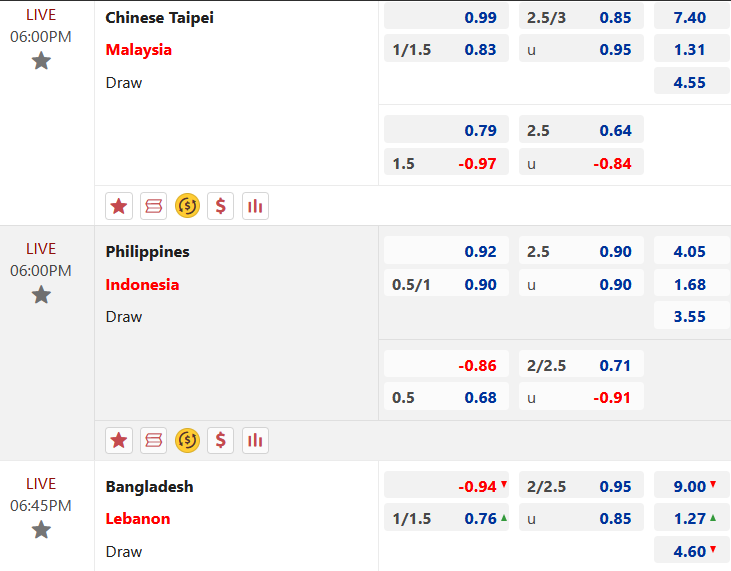Select Chinese Taipei win odds 7.40

pyautogui.click(x=691, y=17)
